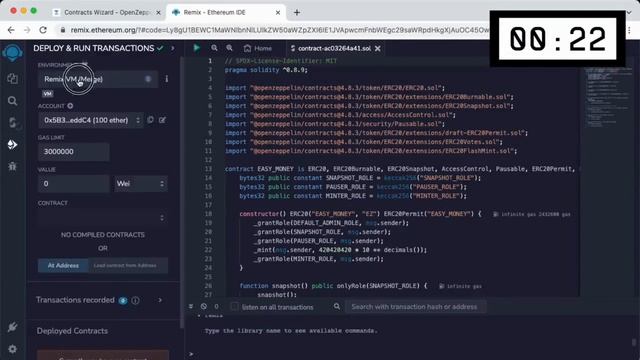Collapse the Deploy & Run panel with the arrow
Image resolution: width=640 pixels, height=360 pixels.
(173, 48)
